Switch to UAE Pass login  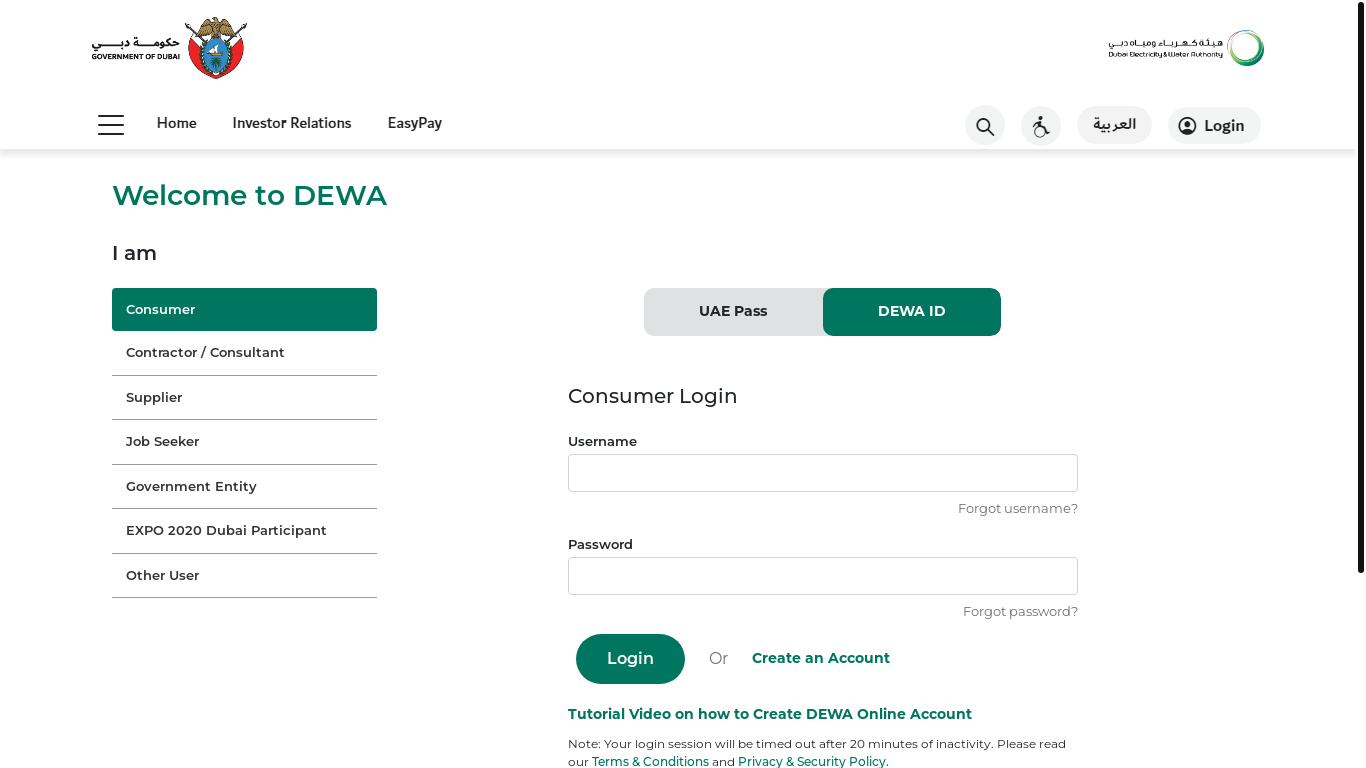point(733,312)
